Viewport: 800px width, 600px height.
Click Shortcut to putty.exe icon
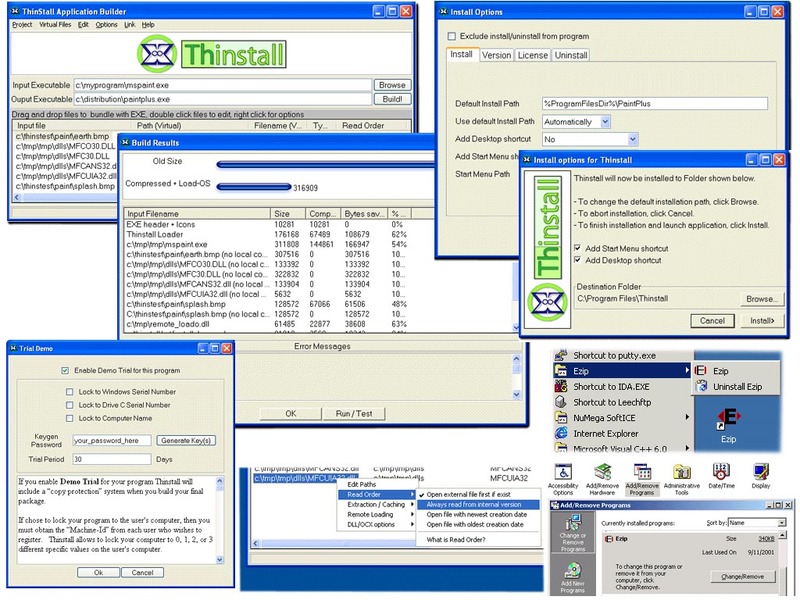561,355
